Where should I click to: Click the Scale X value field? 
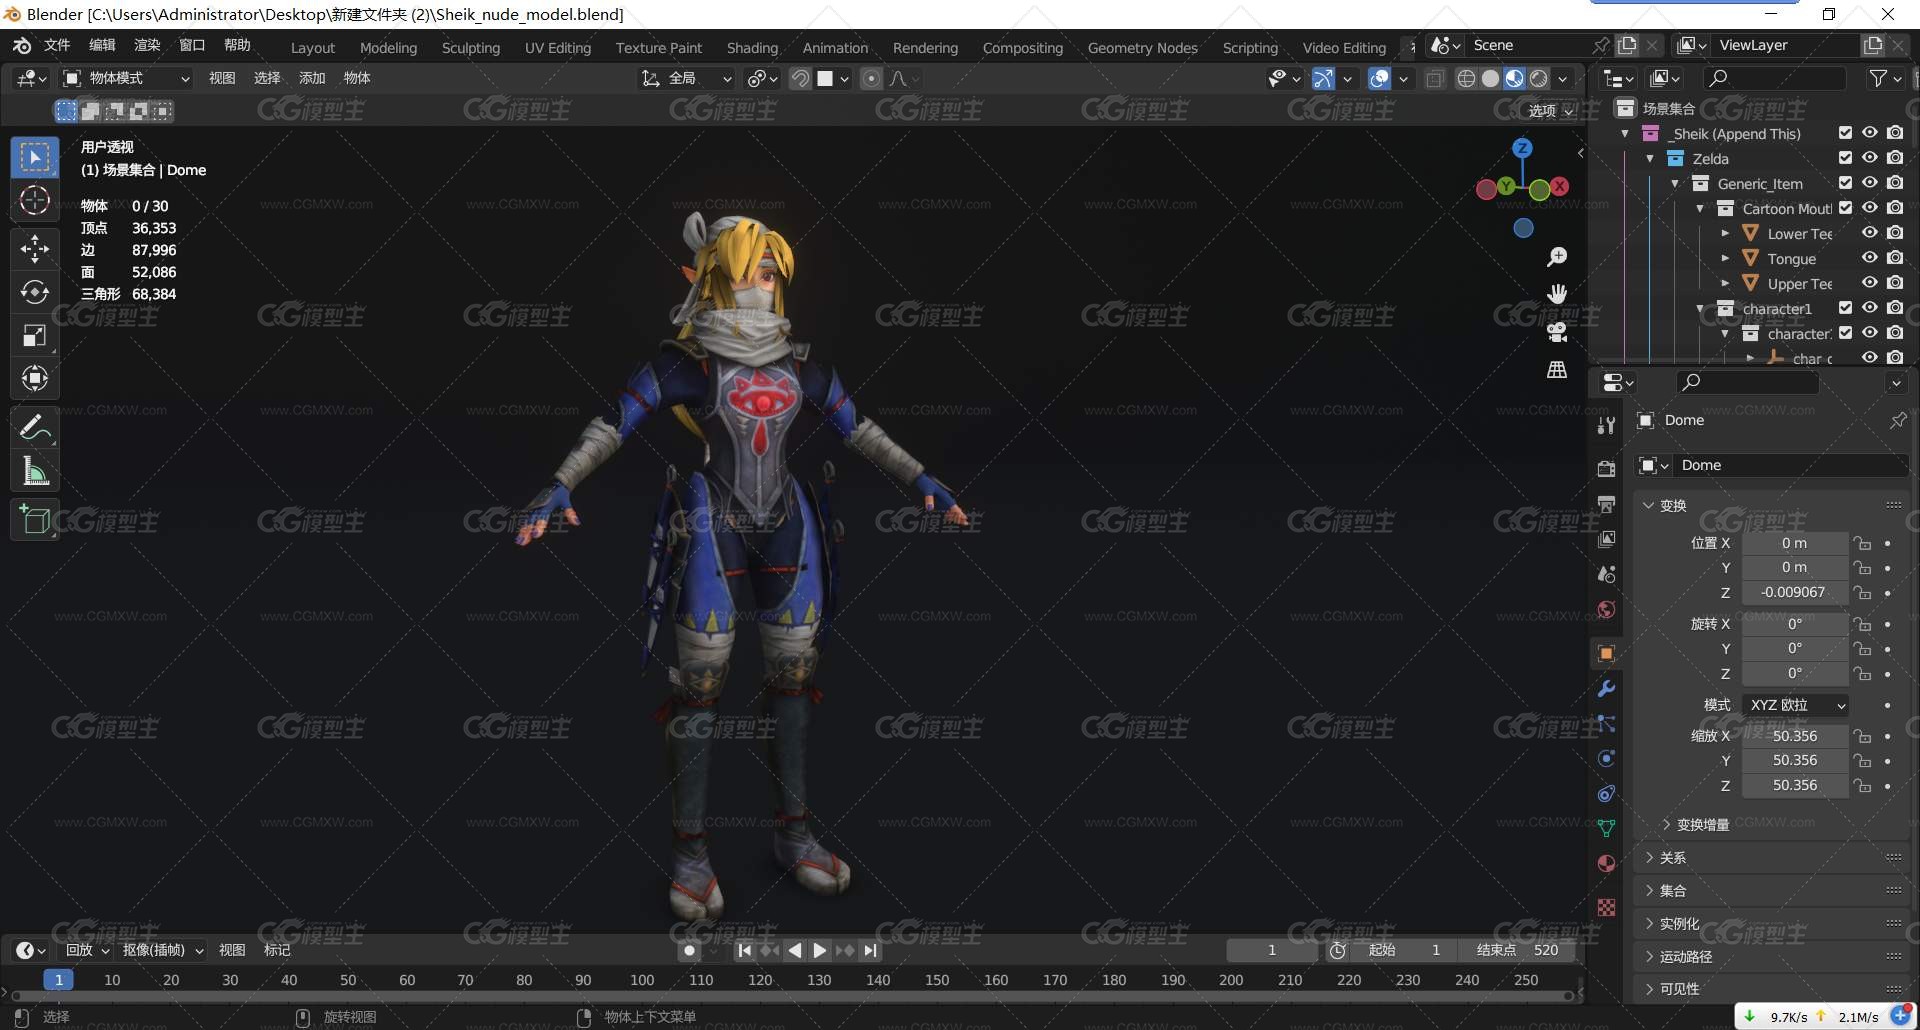tap(1795, 736)
